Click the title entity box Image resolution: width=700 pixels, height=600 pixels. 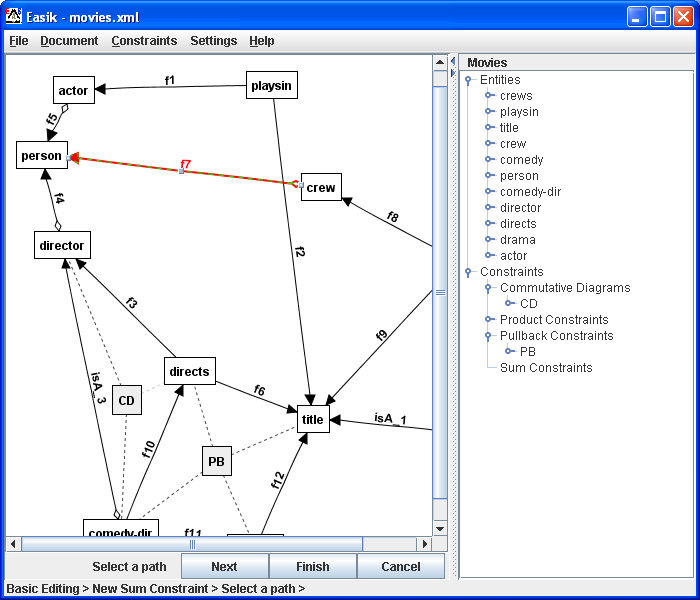point(313,419)
